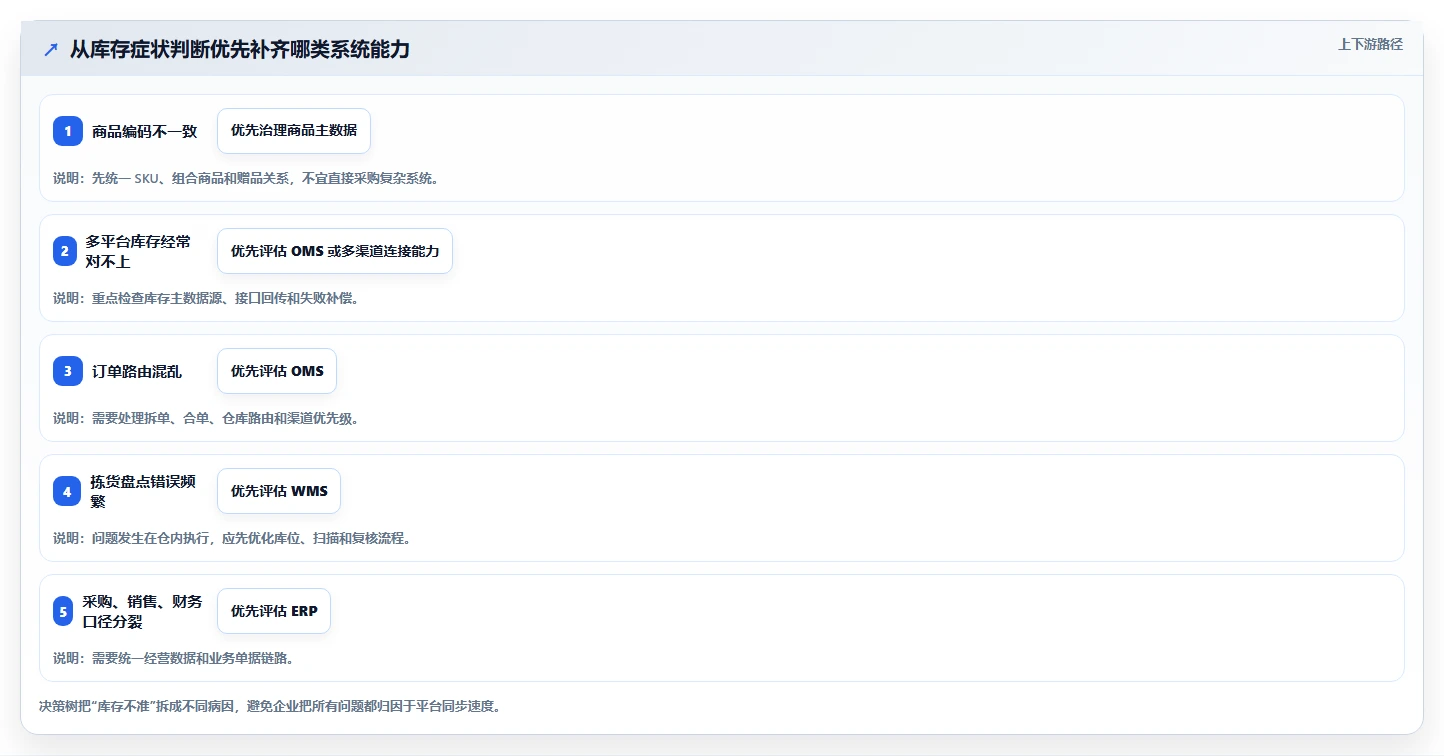This screenshot has height=756, width=1444.
Task: Click the note starting 说明：先统一 SKU
Action: (246, 178)
